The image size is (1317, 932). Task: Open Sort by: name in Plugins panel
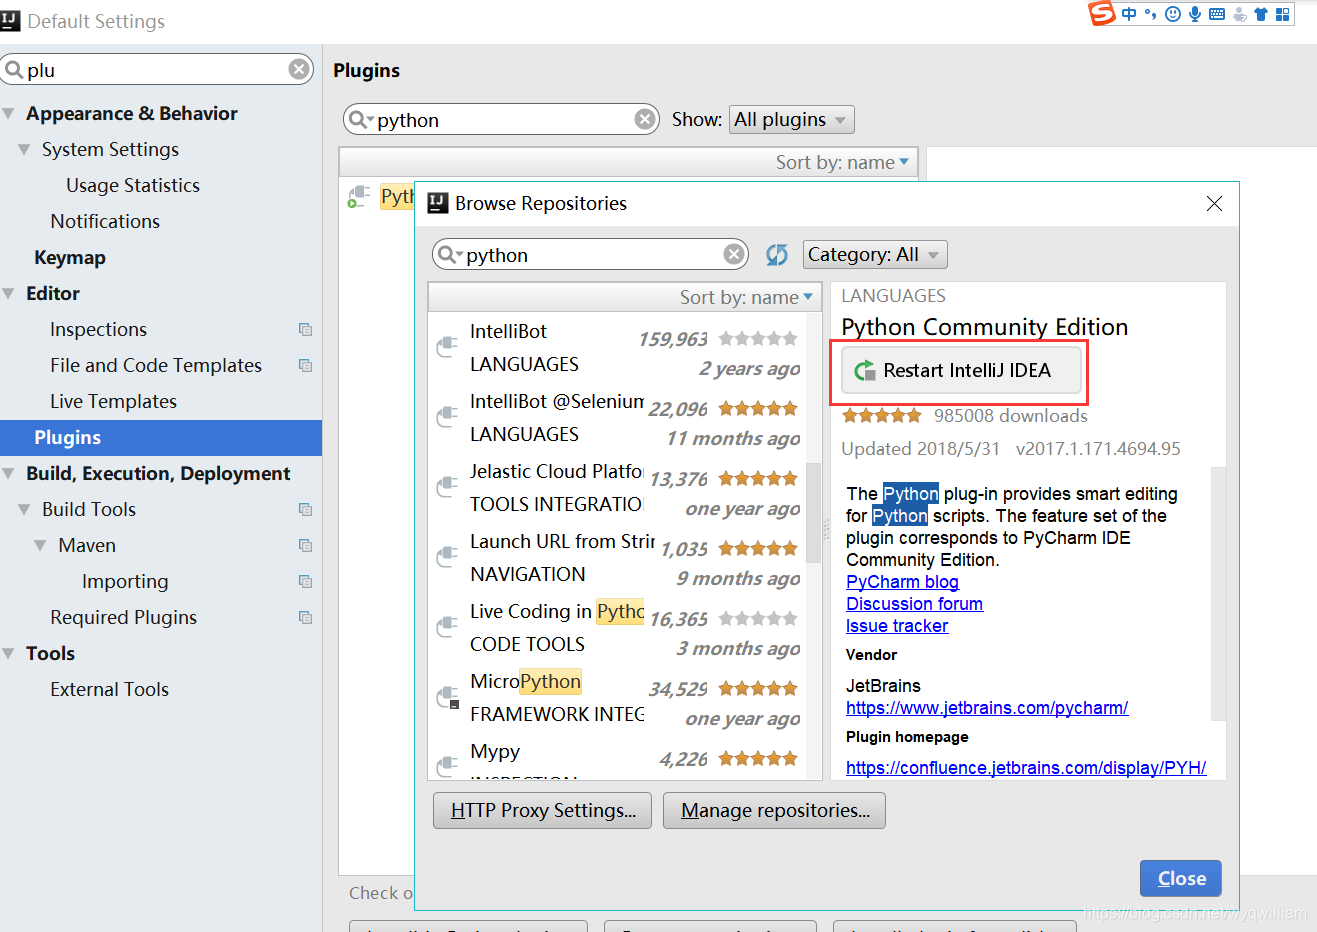[842, 162]
